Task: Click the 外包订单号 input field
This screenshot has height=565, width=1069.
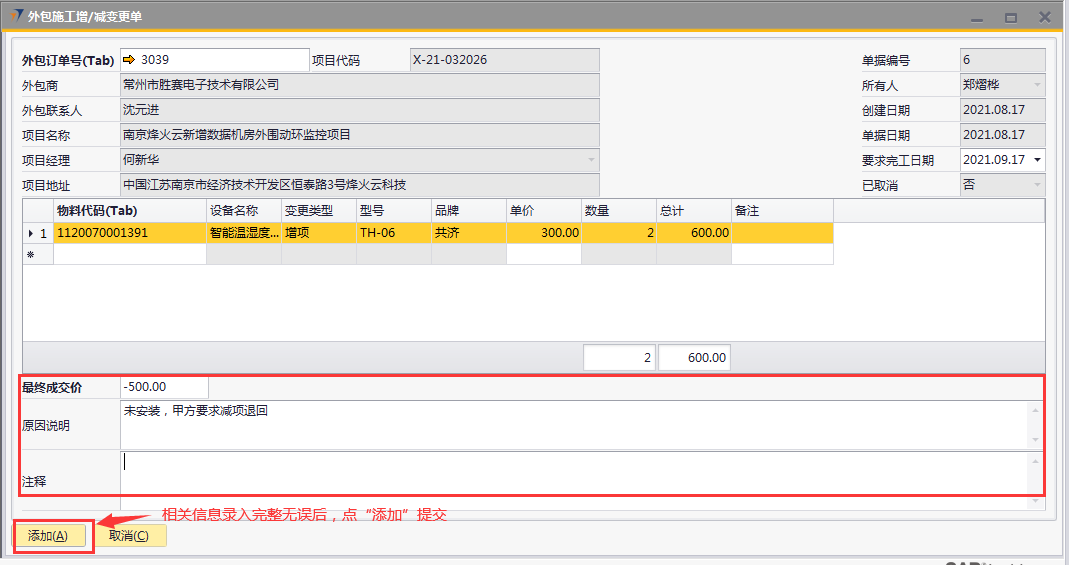Action: (222, 60)
